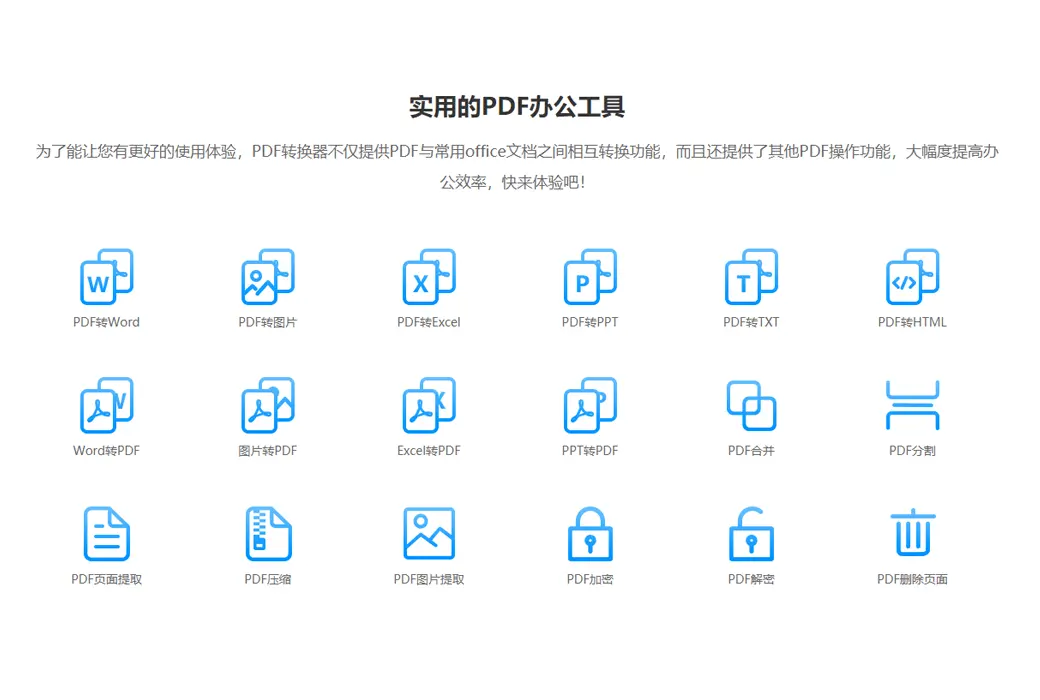
Task: Open the PDF转TXT label link
Action: pos(751,322)
